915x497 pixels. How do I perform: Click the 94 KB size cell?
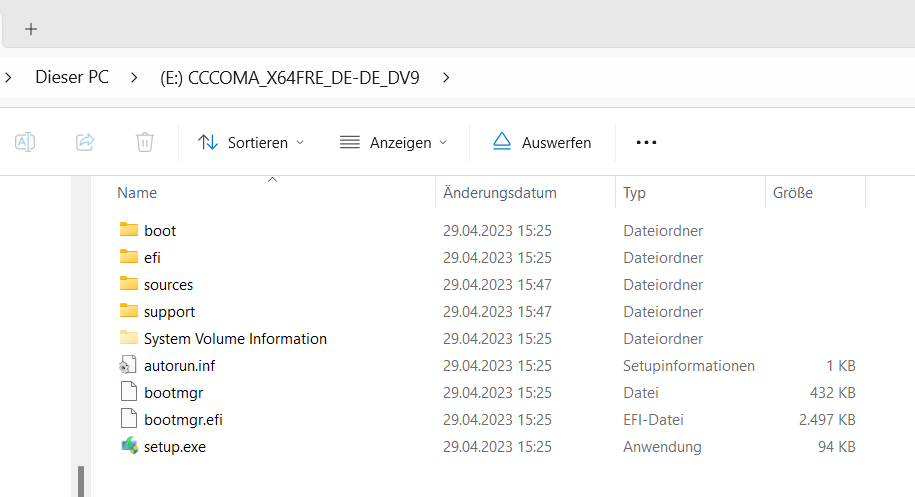tap(836, 447)
